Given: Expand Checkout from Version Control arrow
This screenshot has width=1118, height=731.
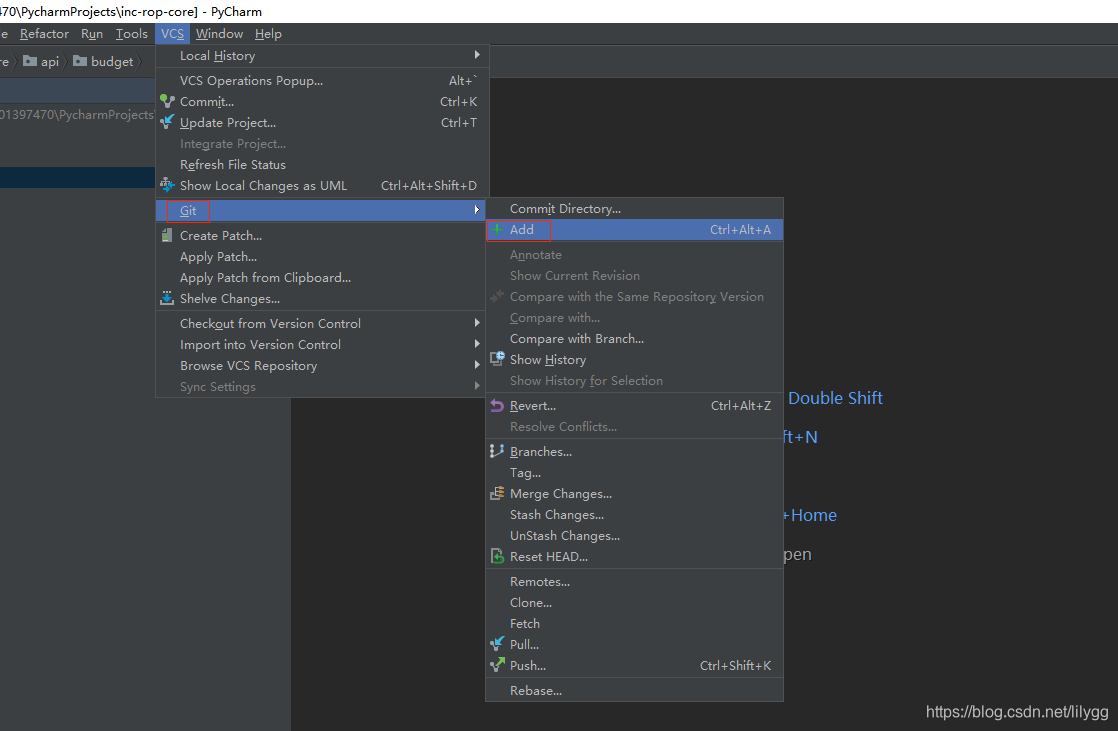Looking at the screenshot, I should tap(477, 323).
